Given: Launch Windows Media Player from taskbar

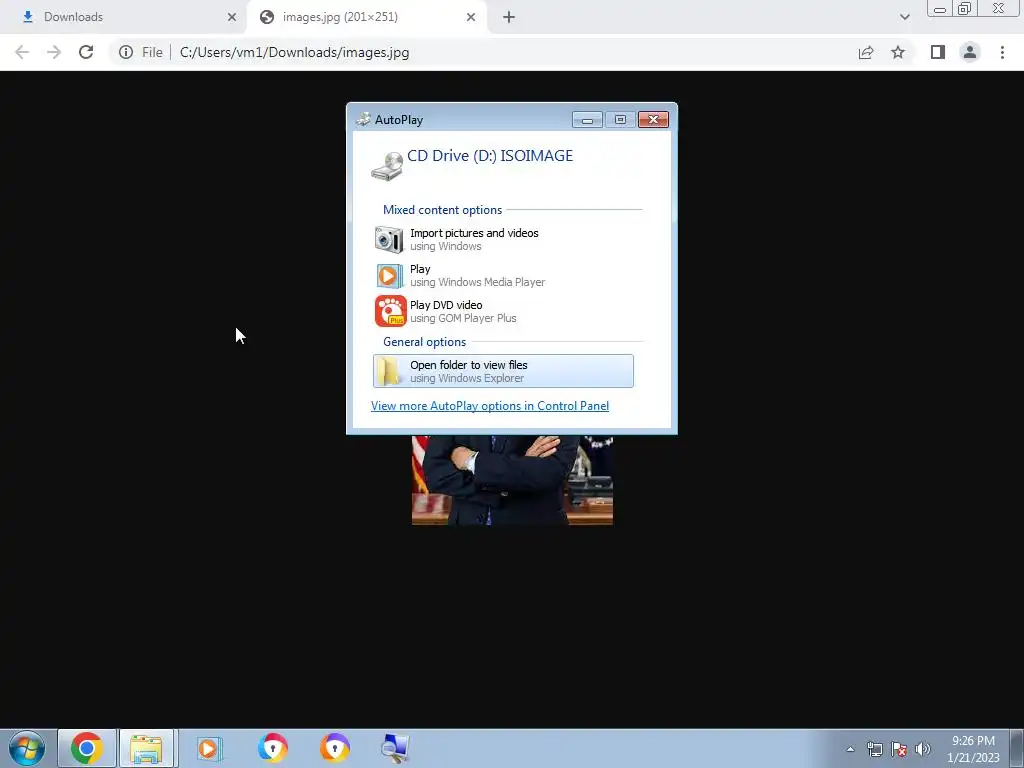Looking at the screenshot, I should (210, 748).
